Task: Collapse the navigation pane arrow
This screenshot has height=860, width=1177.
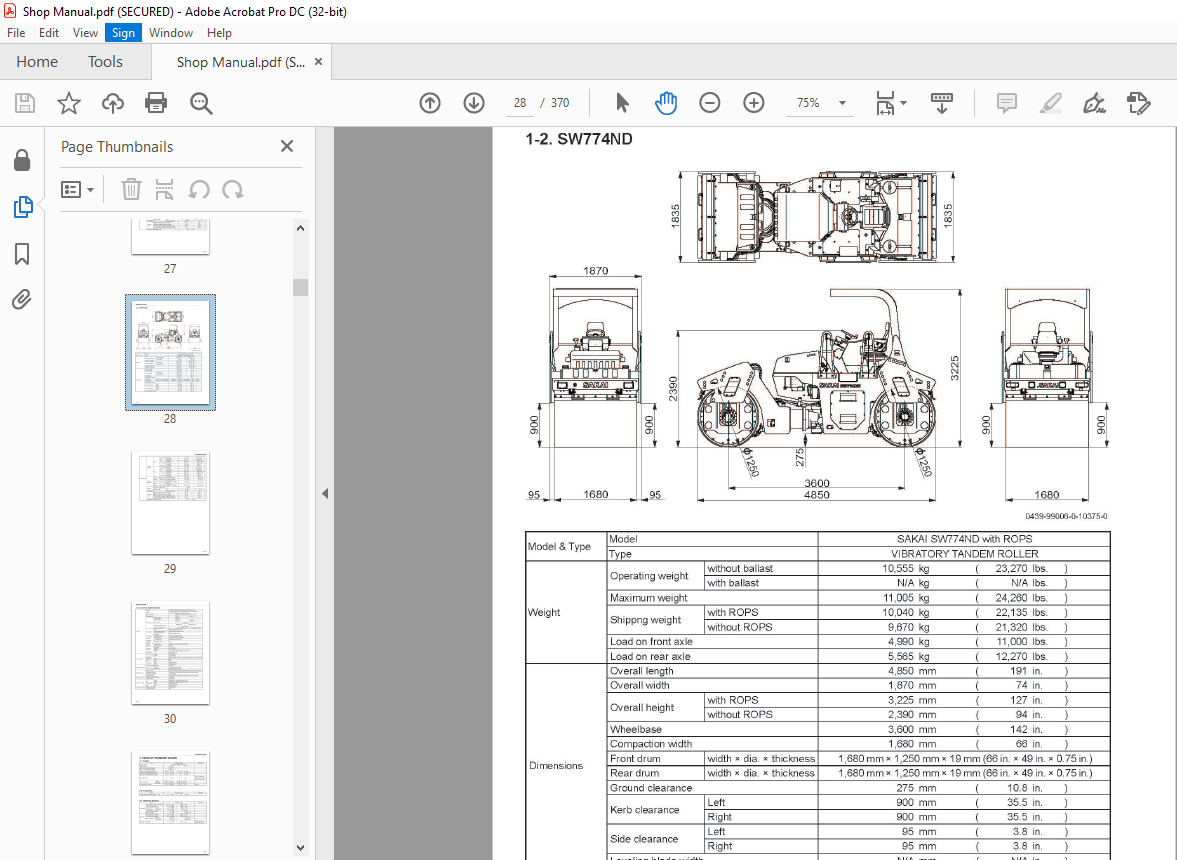Action: point(324,493)
